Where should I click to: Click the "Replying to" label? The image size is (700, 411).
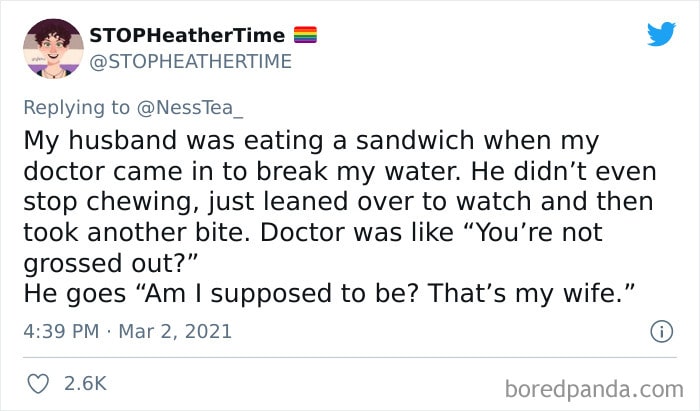[x=76, y=108]
